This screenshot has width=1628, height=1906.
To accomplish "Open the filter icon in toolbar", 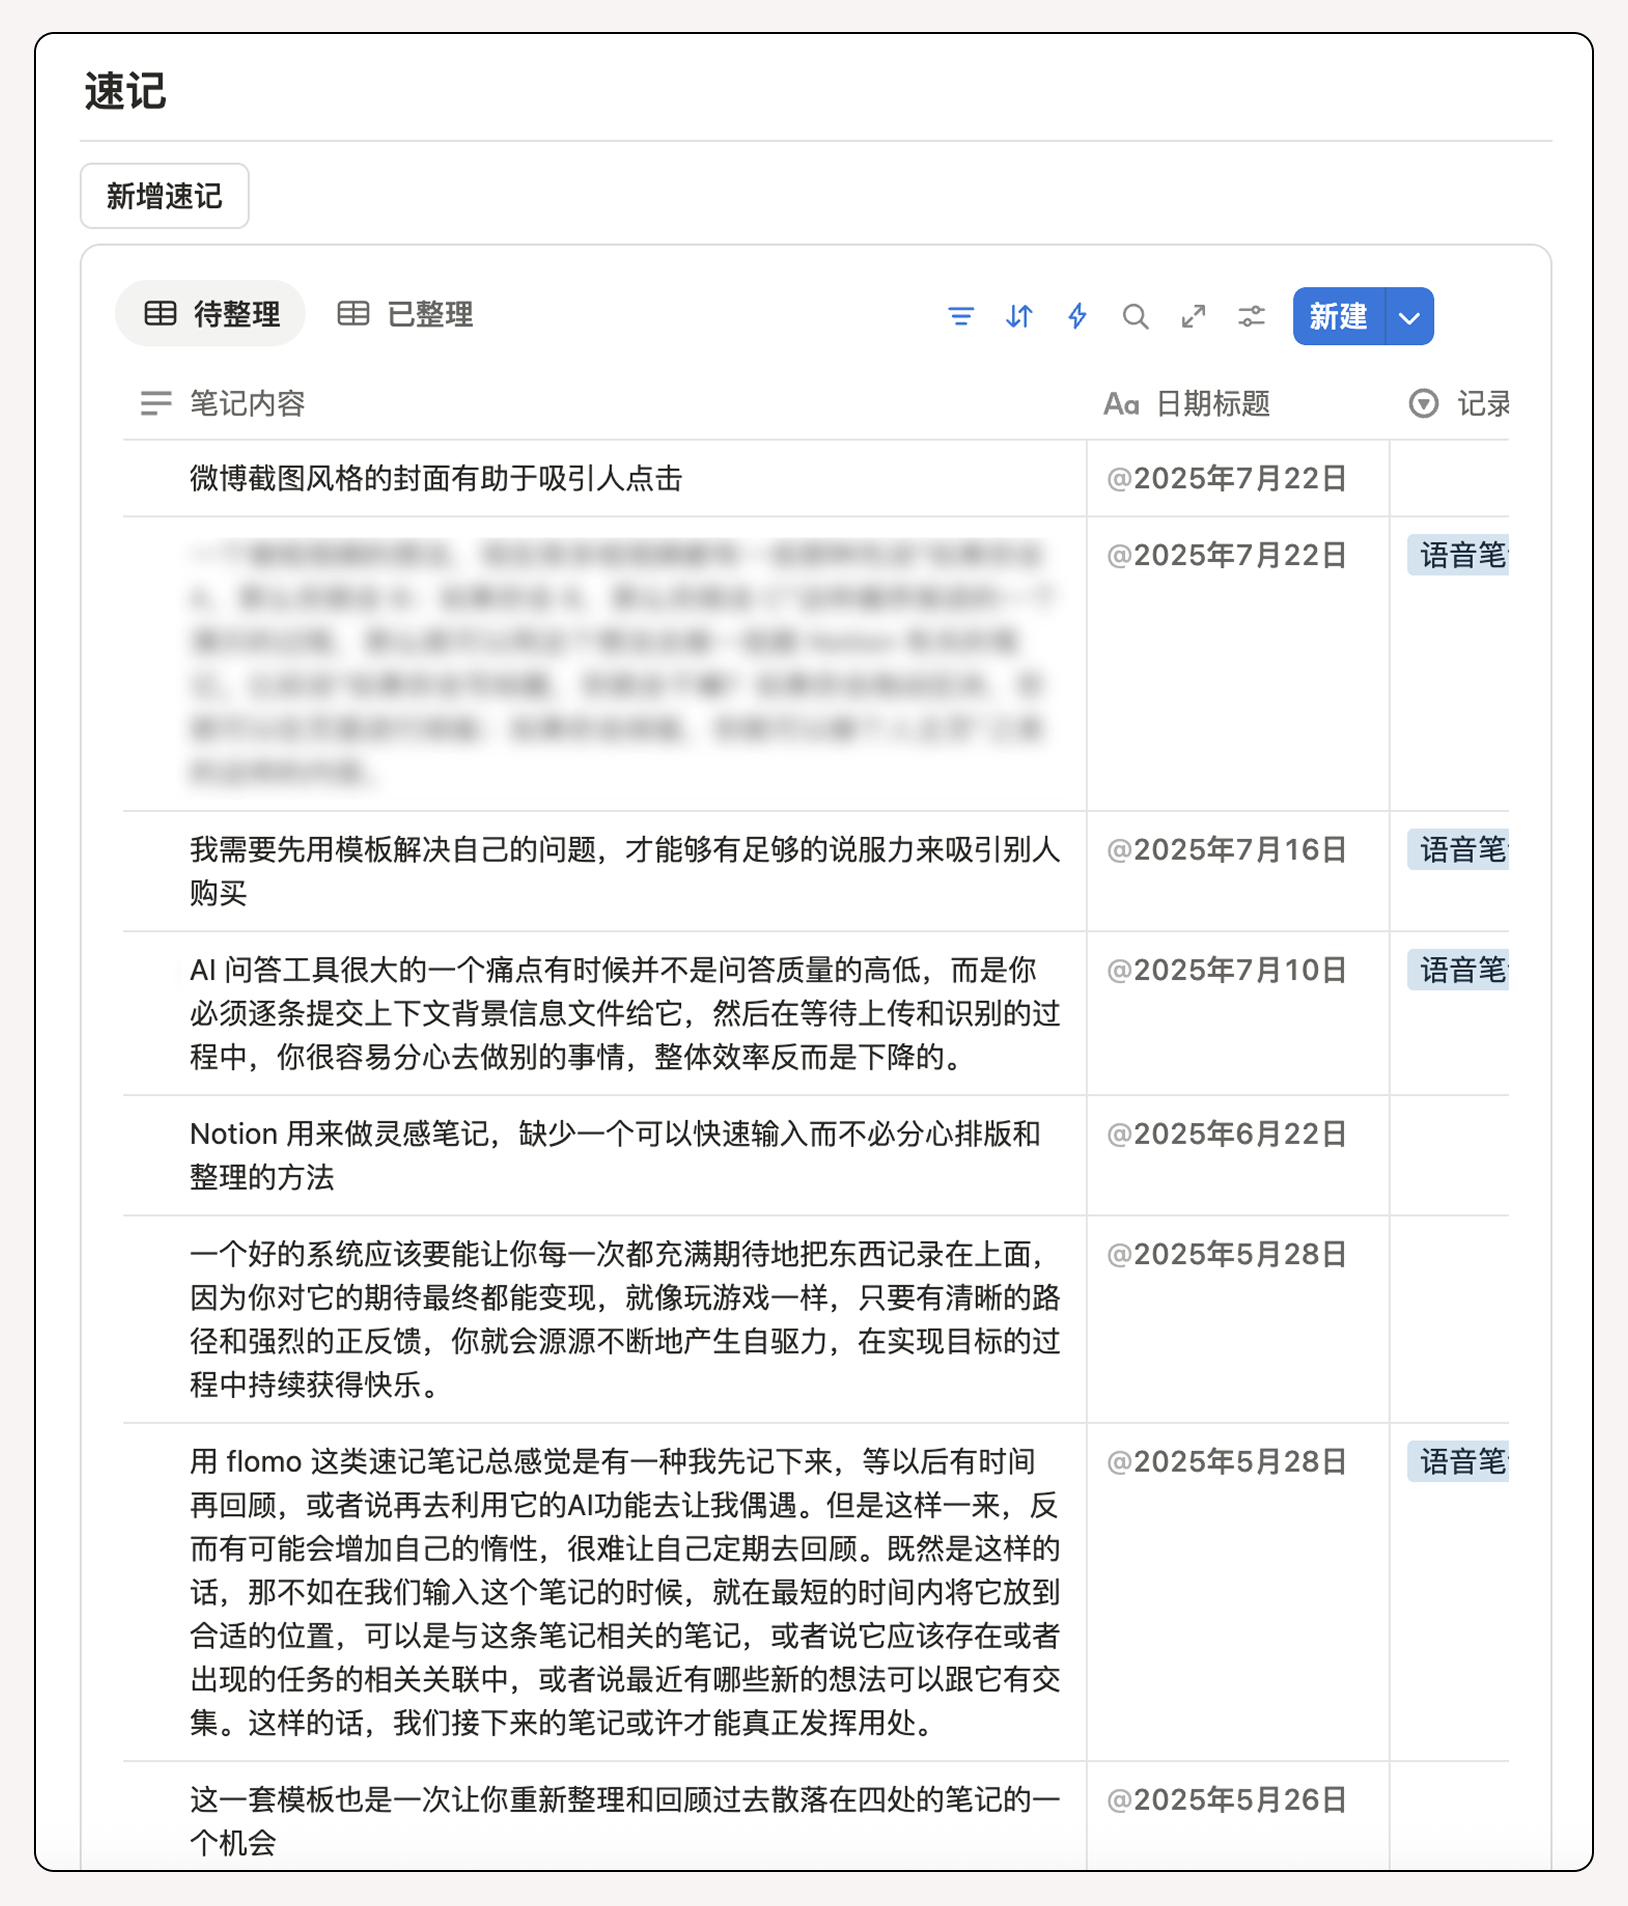I will (960, 317).
